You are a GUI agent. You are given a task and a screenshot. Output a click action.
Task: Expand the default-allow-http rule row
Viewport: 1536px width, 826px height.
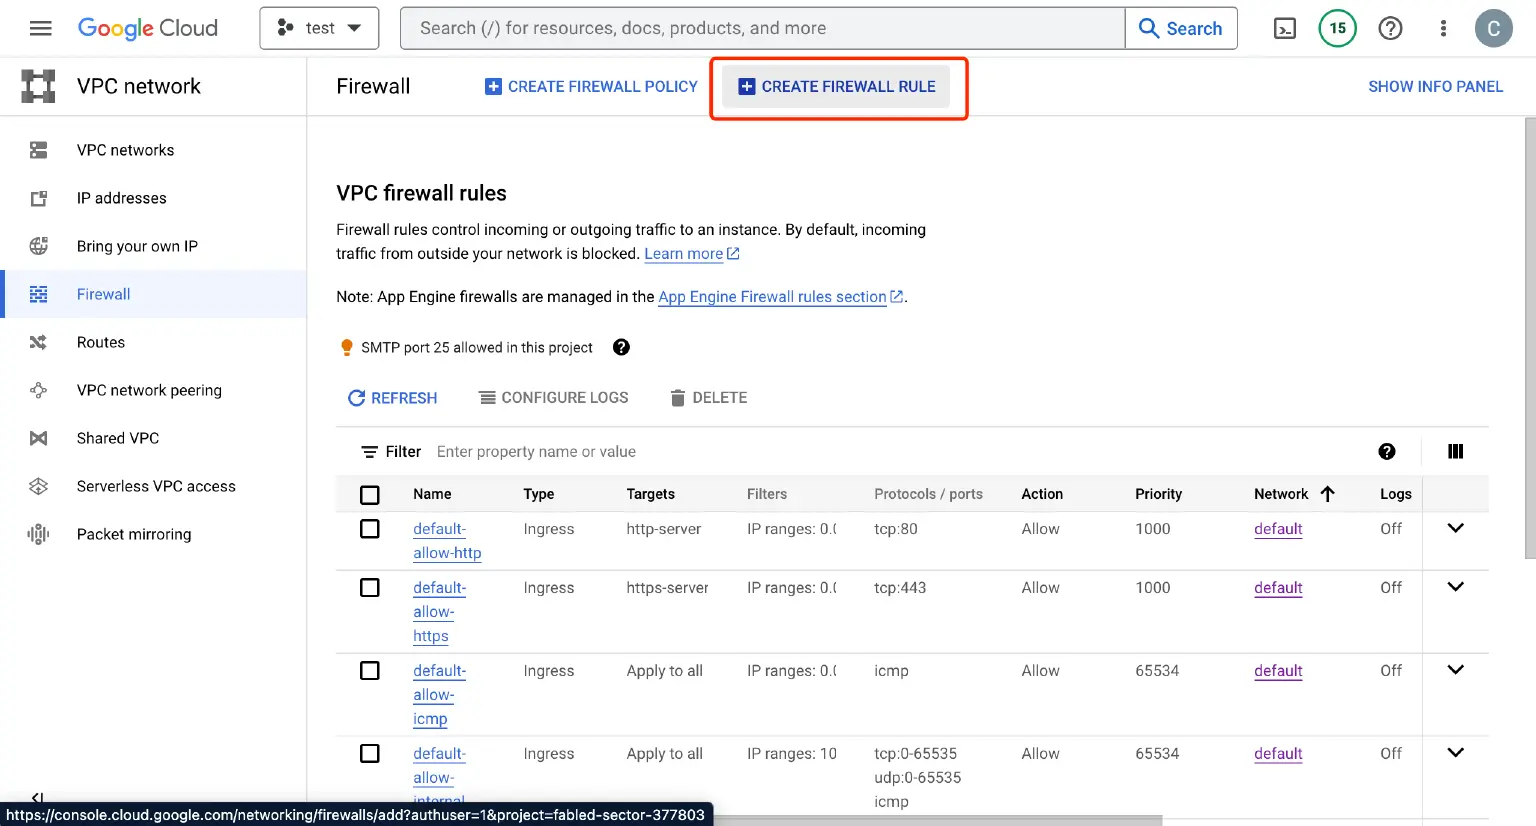pyautogui.click(x=1455, y=527)
